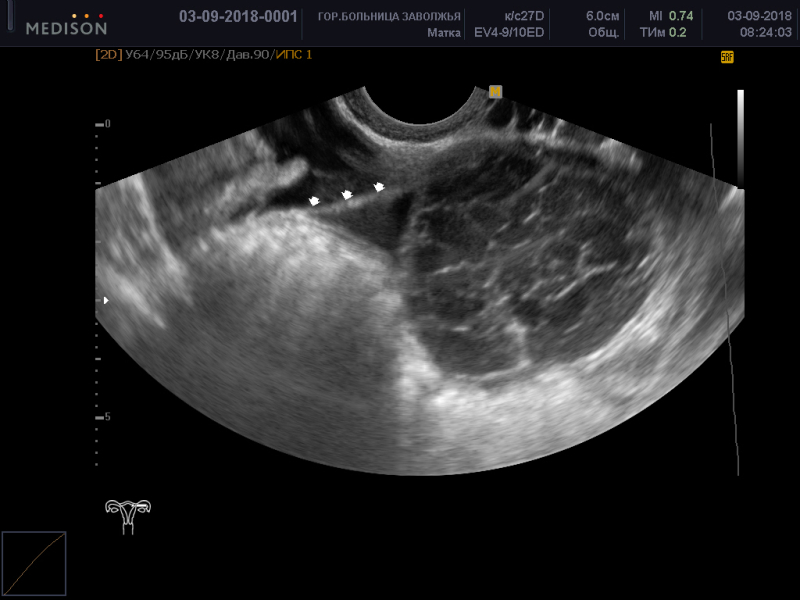Click the orange M orientation marker
Viewport: 800px width, 600px height.
495,92
